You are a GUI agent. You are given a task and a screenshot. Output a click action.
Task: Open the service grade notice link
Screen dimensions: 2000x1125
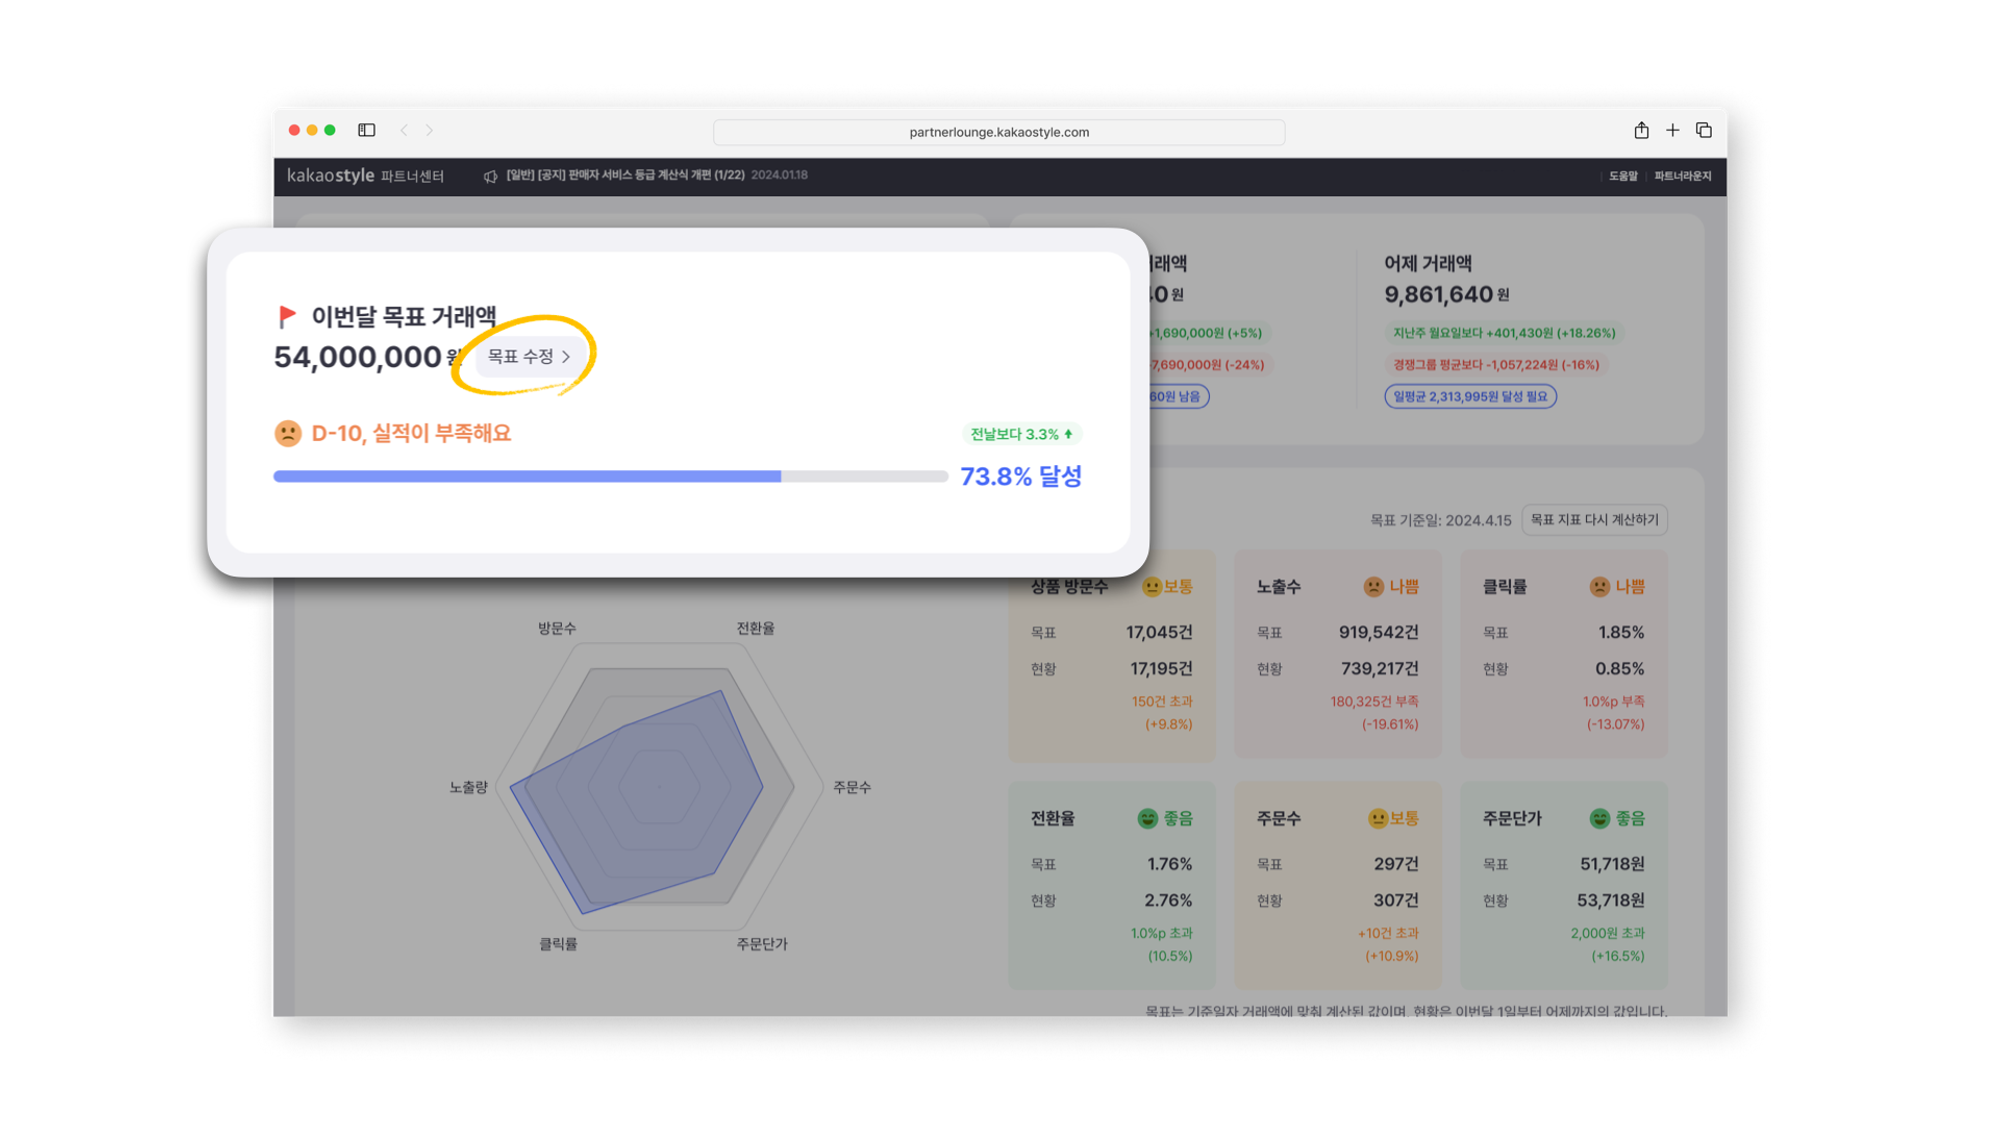626,175
